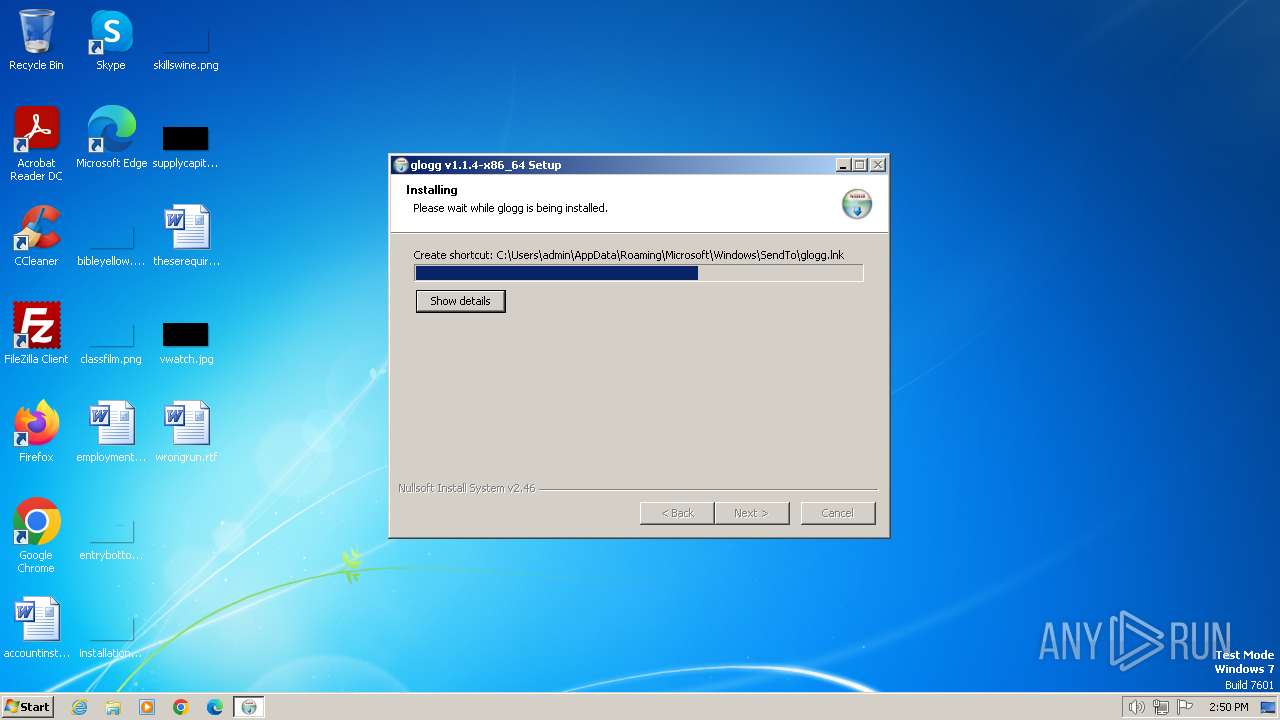The height and width of the screenshot is (720, 1280).
Task: Click the 'Create shortcut' status text
Action: coord(629,255)
